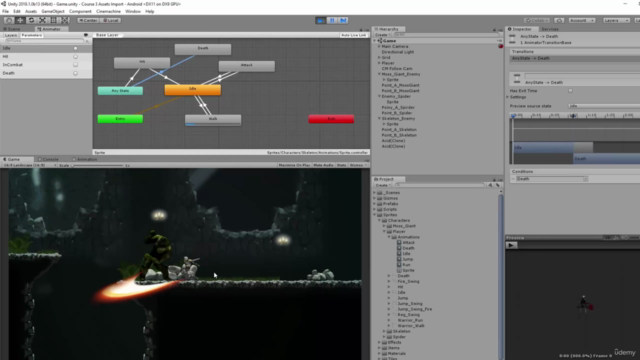640x360 pixels.
Task: Switch to the Services tab
Action: point(550,29)
